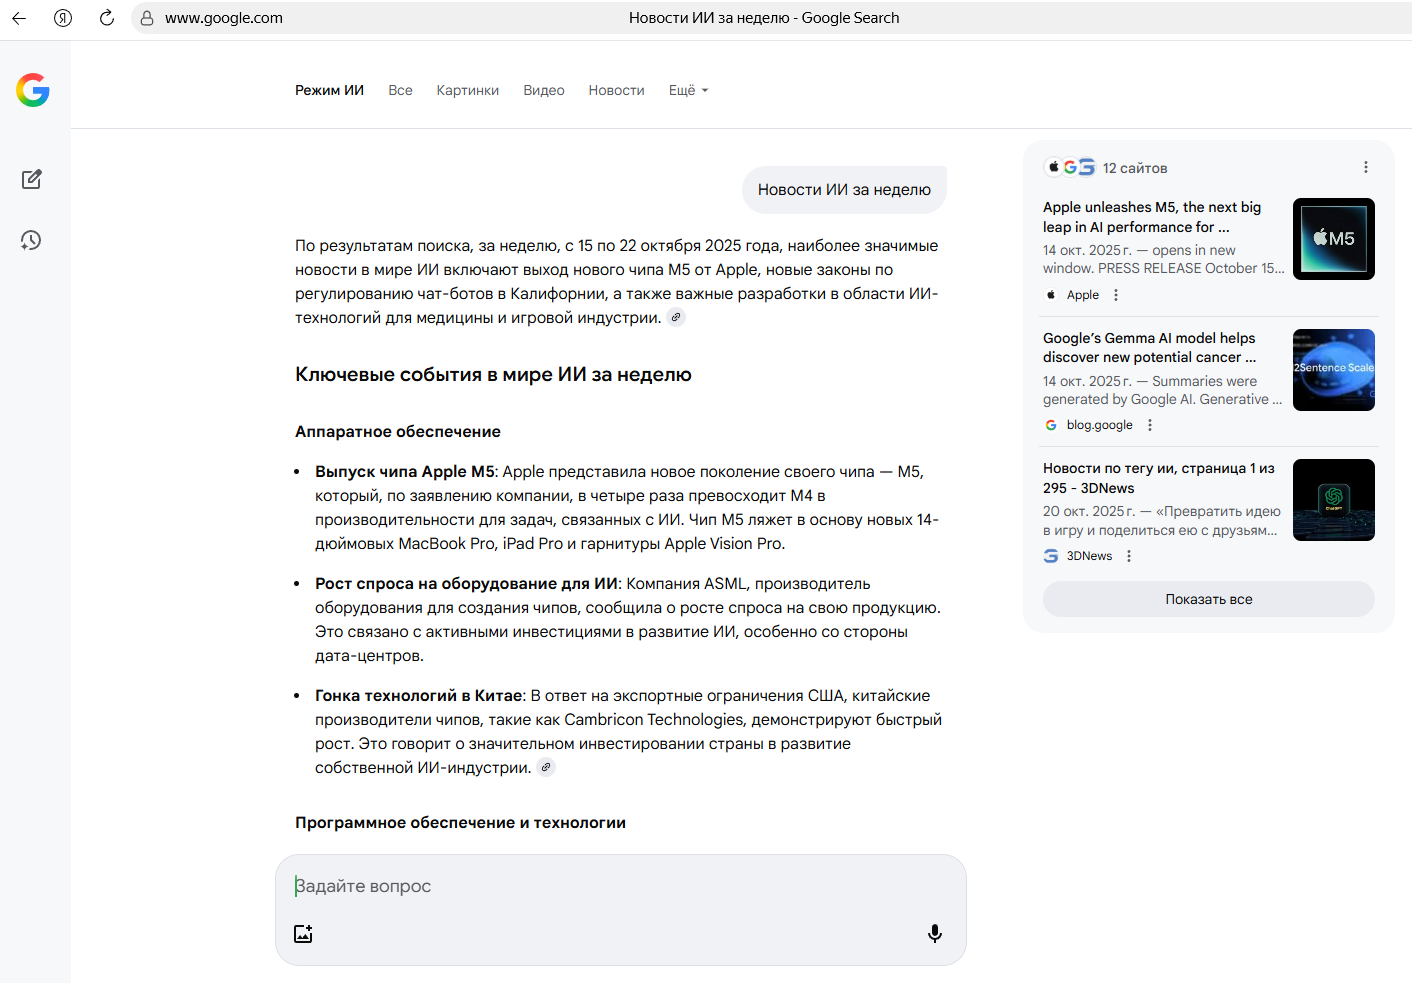Select the Режим ИИ tab
The height and width of the screenshot is (983, 1412).
pos(329,90)
